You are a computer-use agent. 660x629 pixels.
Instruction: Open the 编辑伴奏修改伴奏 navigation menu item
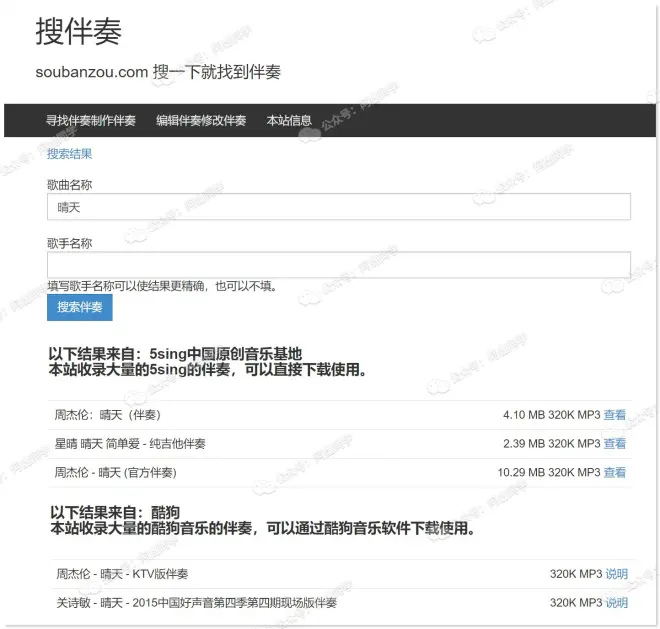tap(200, 120)
